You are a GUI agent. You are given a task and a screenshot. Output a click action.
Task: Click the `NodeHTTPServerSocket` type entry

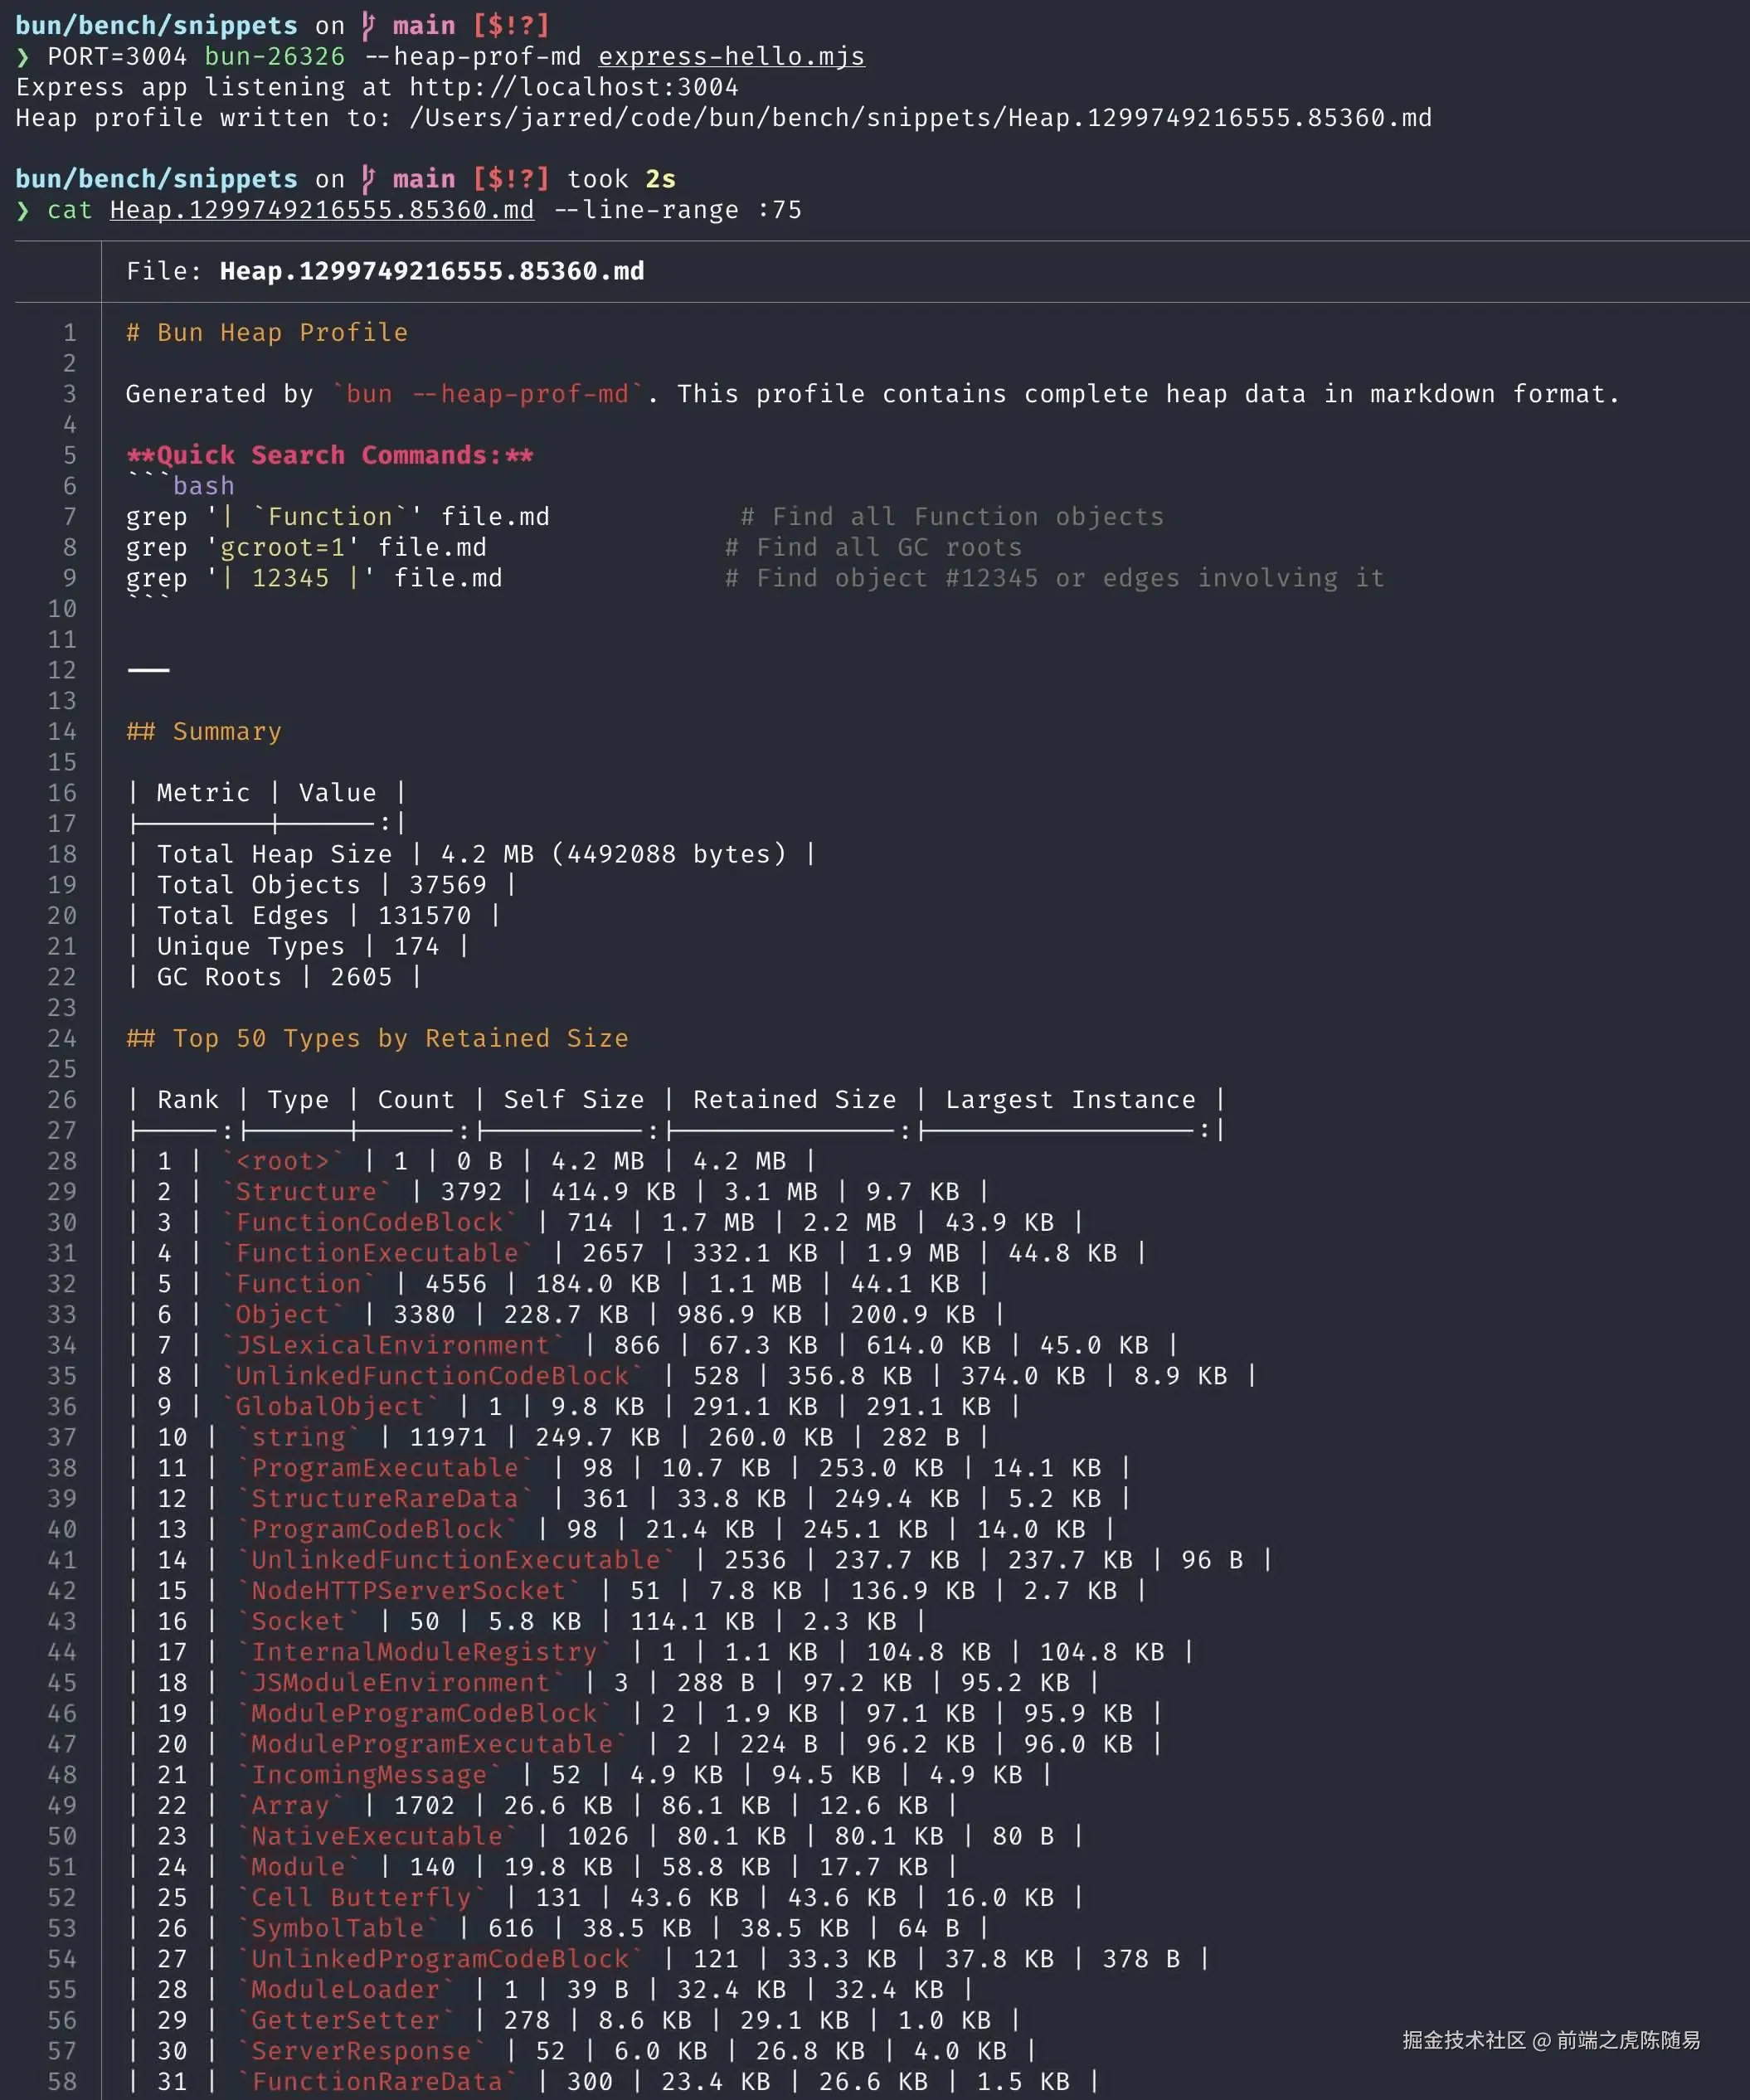coord(408,1590)
